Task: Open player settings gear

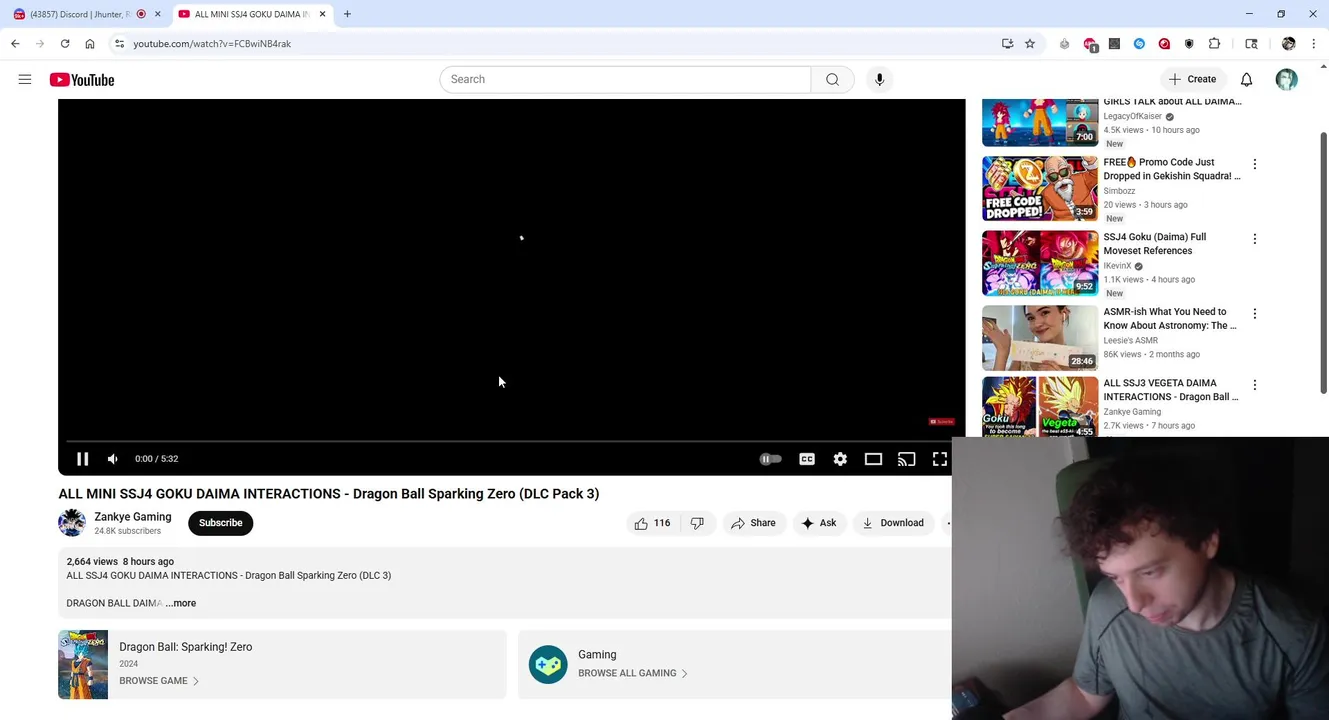Action: point(840,459)
